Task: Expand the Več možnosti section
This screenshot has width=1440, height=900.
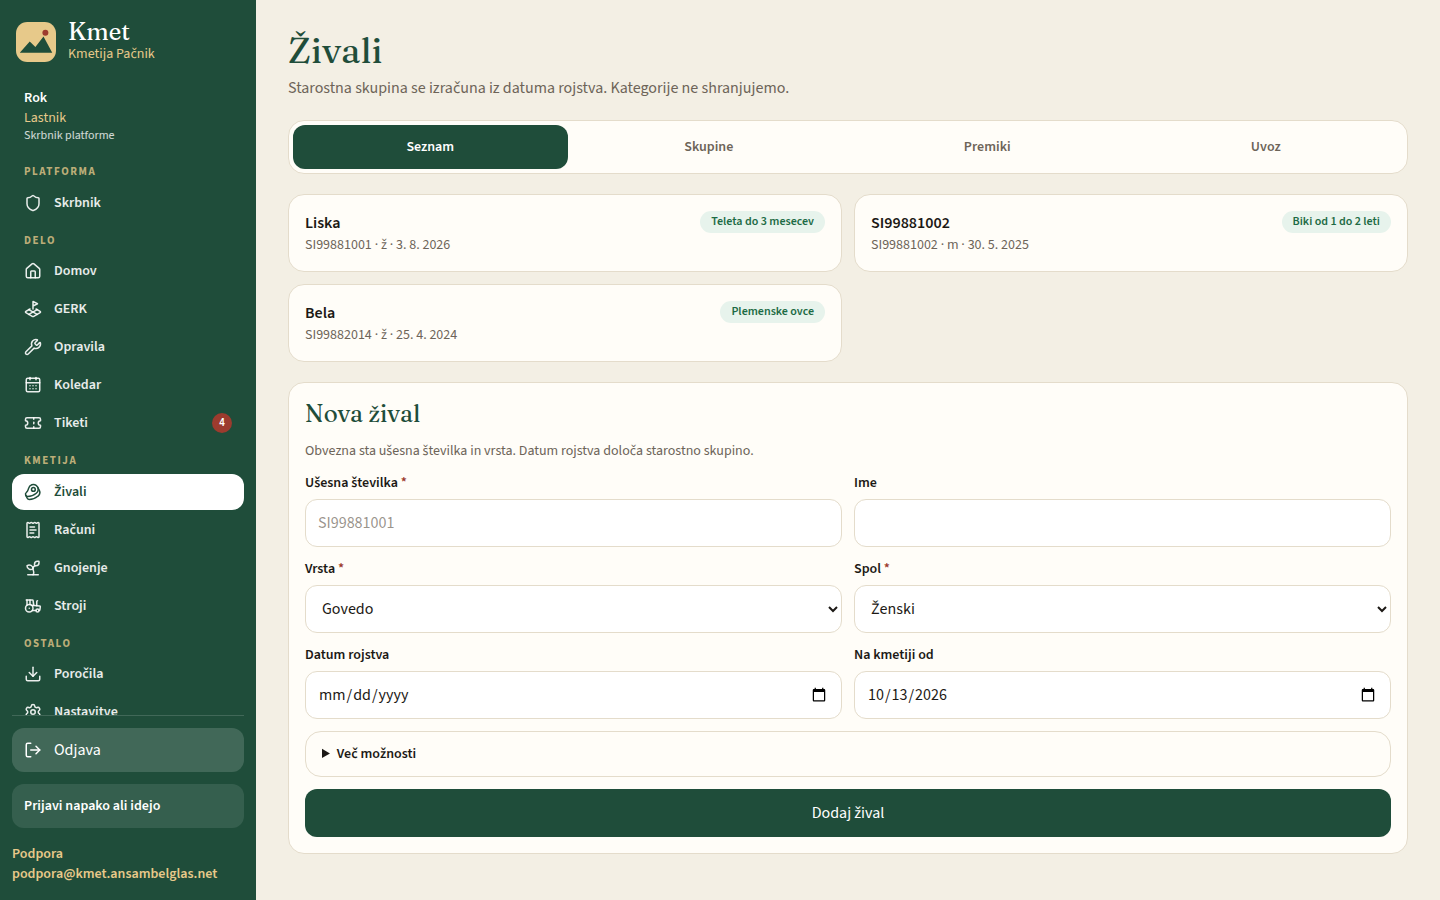Action: (x=848, y=754)
